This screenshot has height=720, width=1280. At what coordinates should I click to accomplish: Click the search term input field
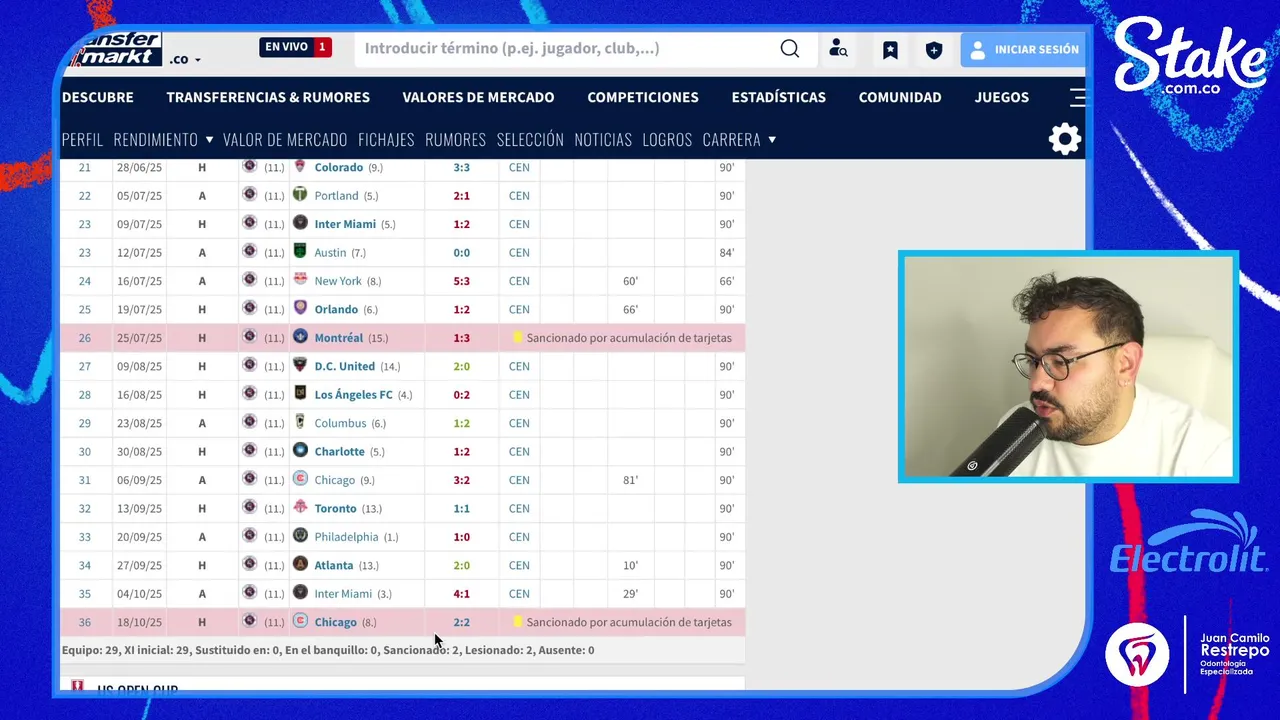[x=565, y=49]
